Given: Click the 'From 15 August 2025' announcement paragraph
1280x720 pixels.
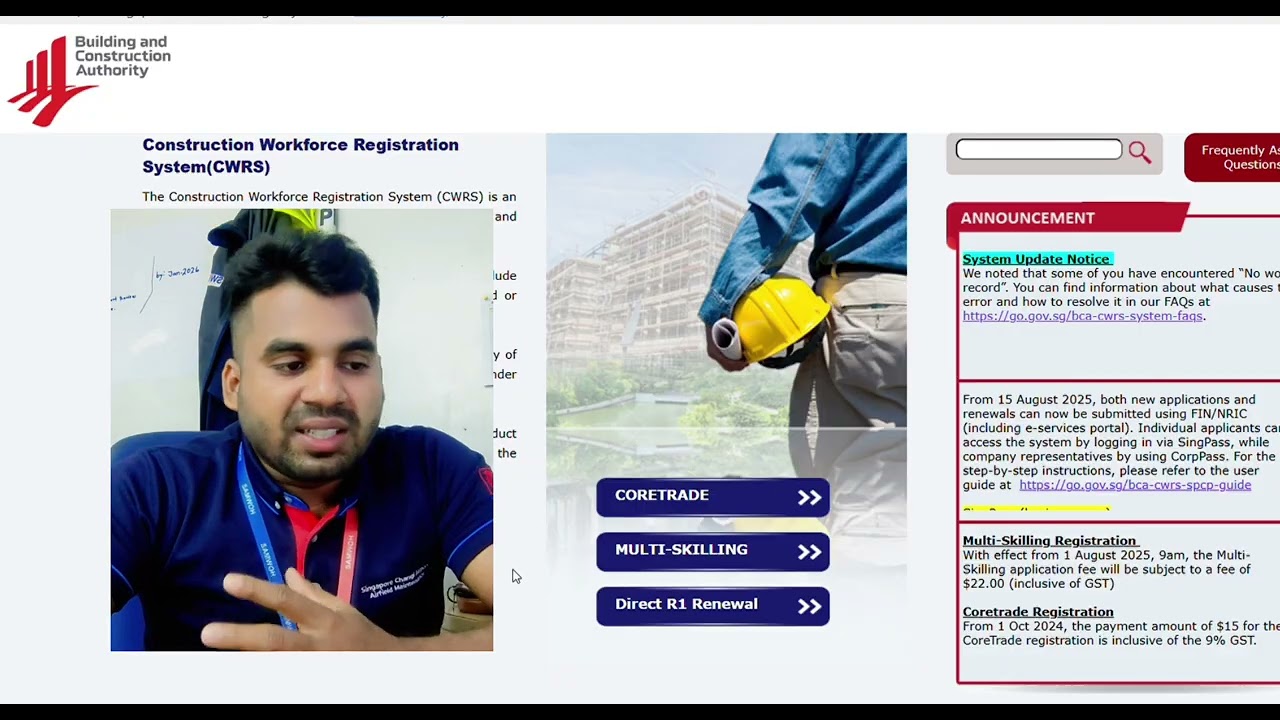Looking at the screenshot, I should (1120, 442).
